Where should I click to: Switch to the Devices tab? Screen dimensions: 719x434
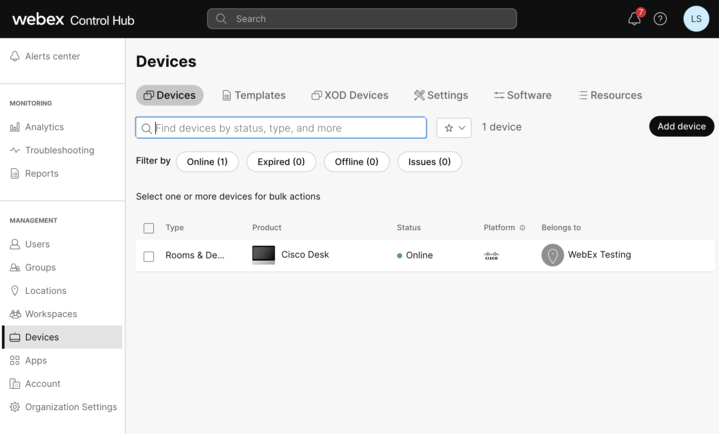click(170, 95)
